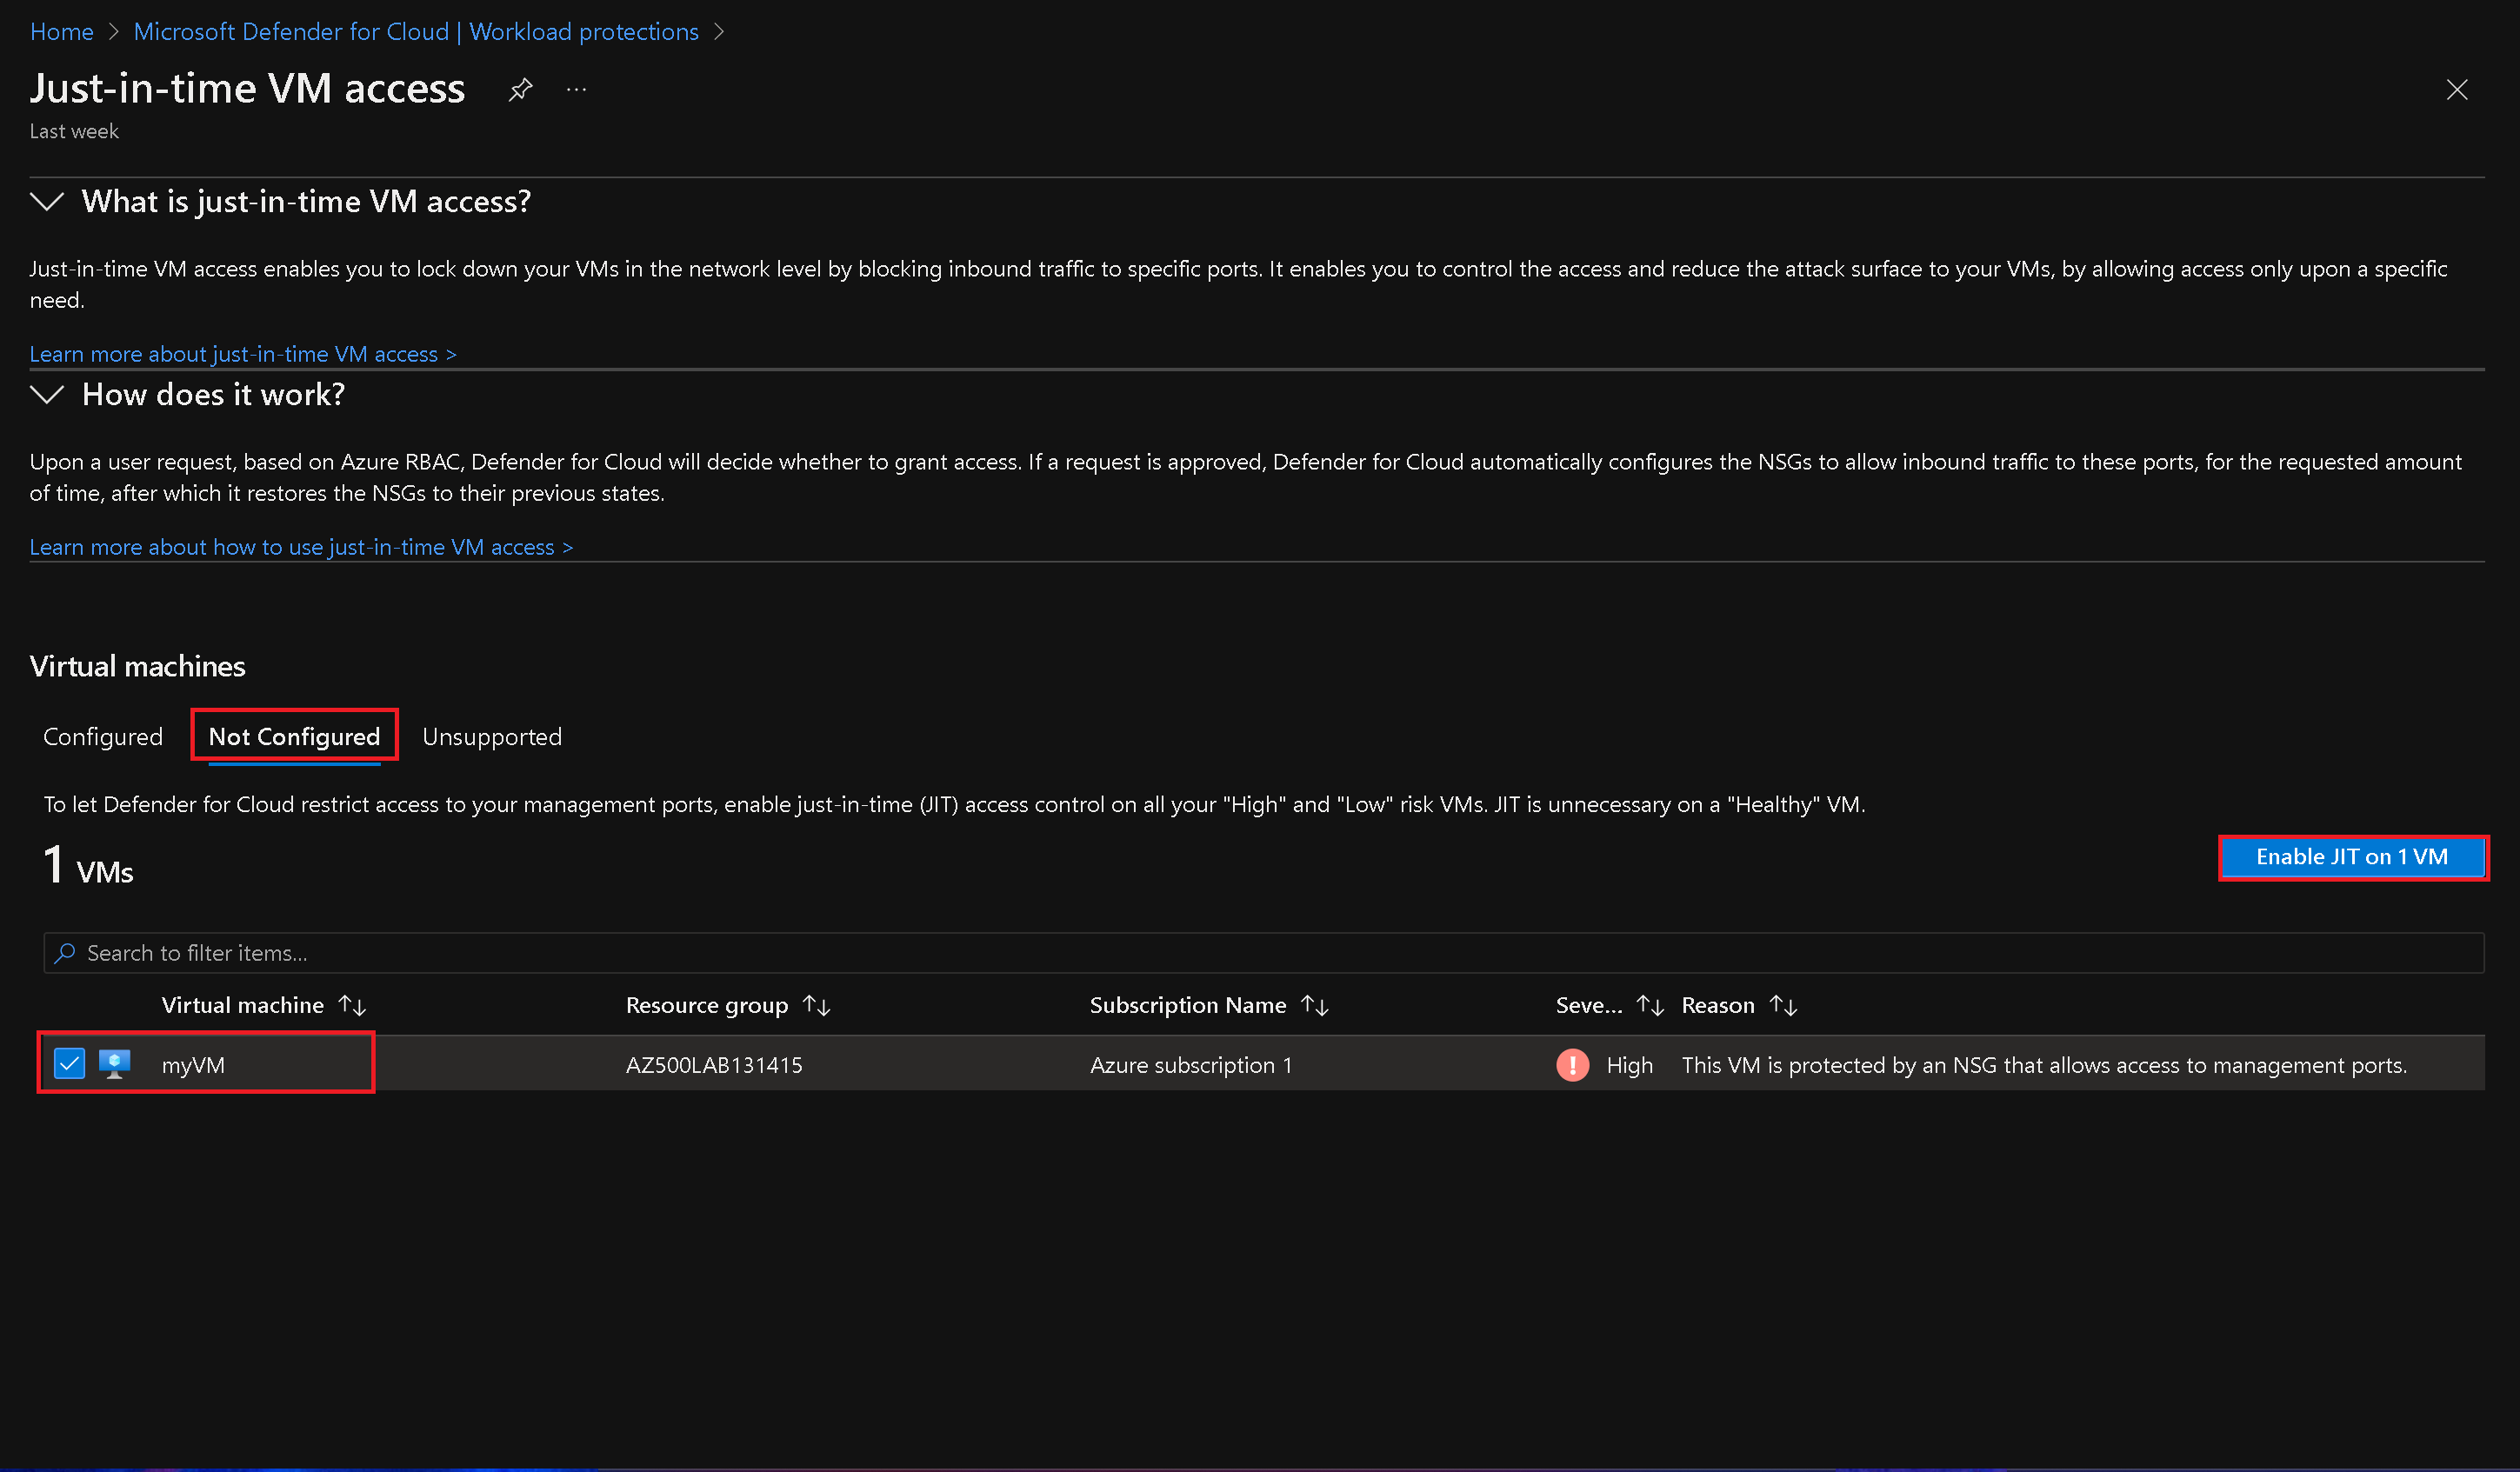Pin the Just-in-time VM access page
The width and height of the screenshot is (2520, 1472).
519,88
